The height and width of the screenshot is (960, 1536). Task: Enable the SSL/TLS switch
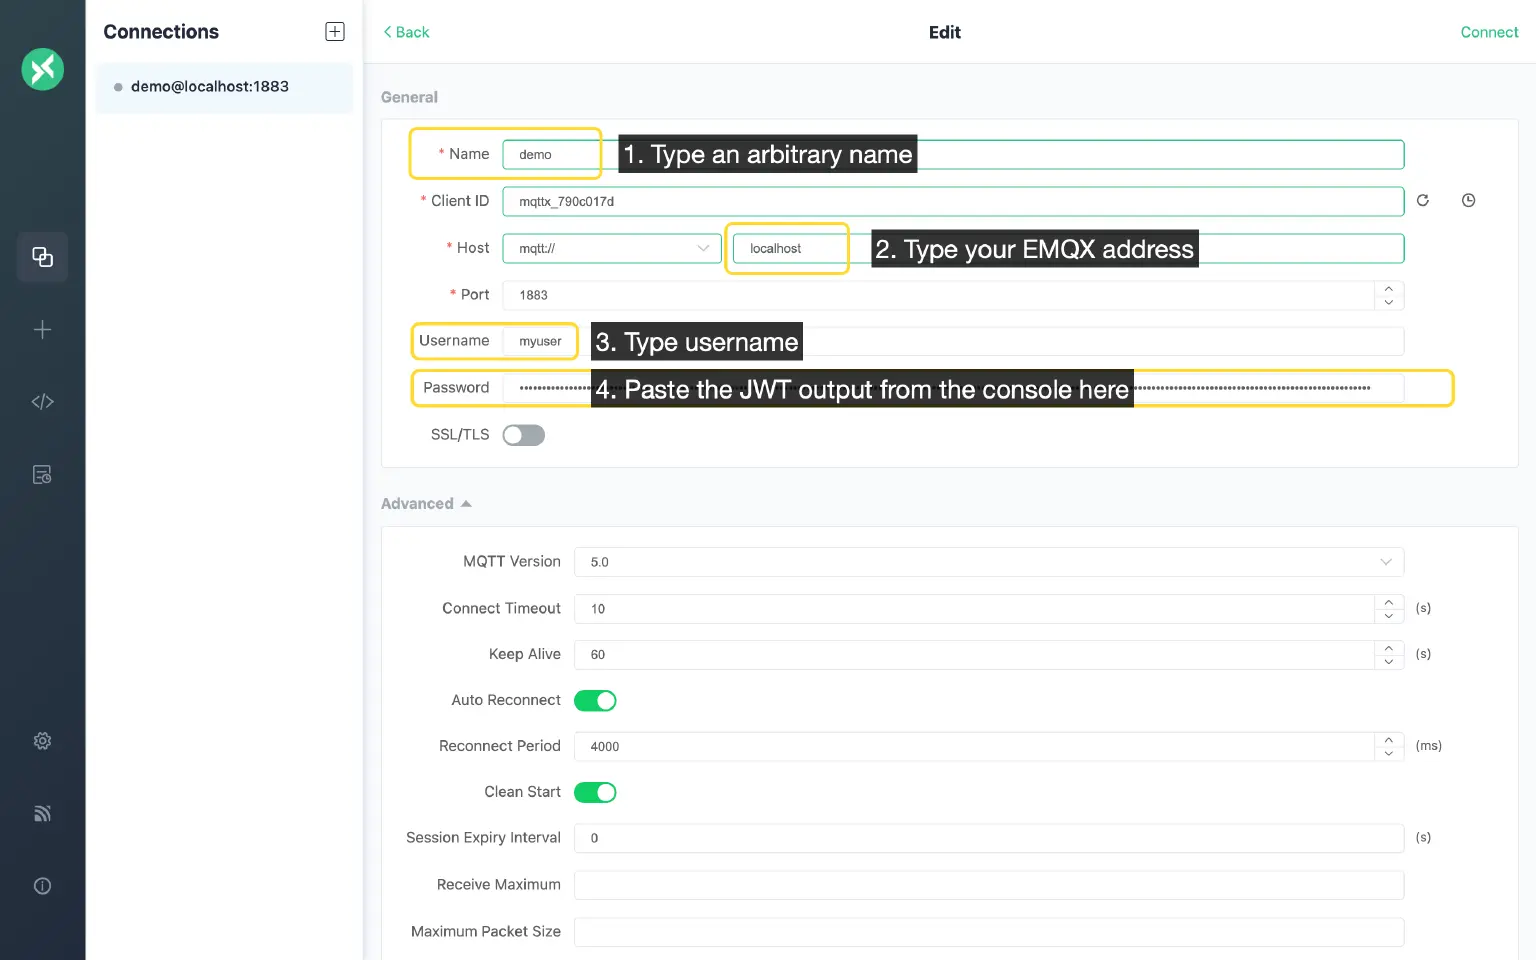click(x=523, y=435)
